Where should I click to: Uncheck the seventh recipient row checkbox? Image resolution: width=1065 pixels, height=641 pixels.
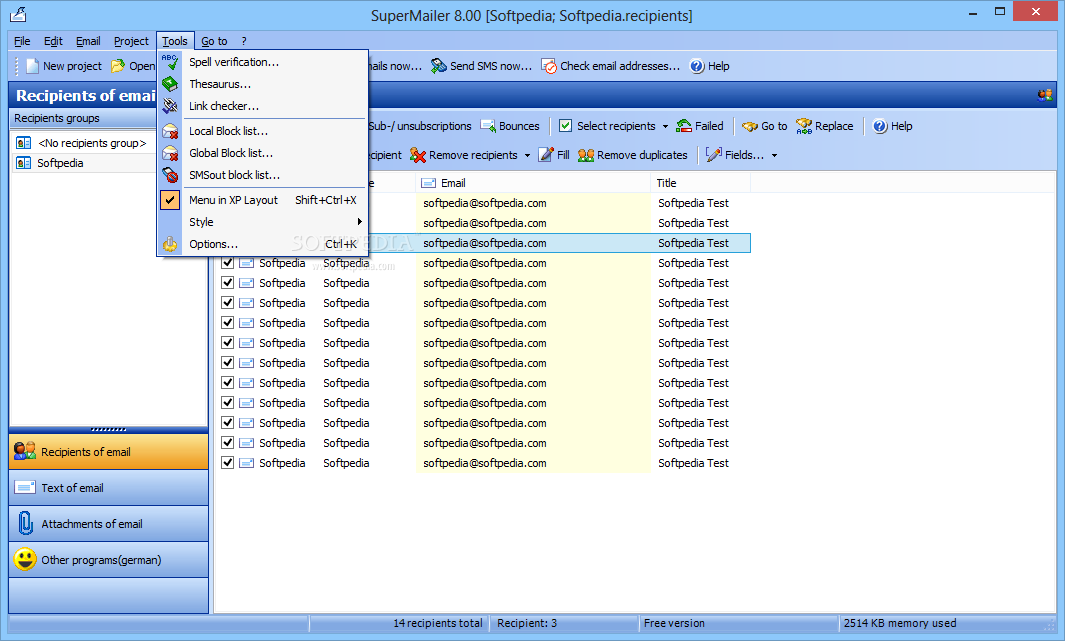[x=228, y=323]
